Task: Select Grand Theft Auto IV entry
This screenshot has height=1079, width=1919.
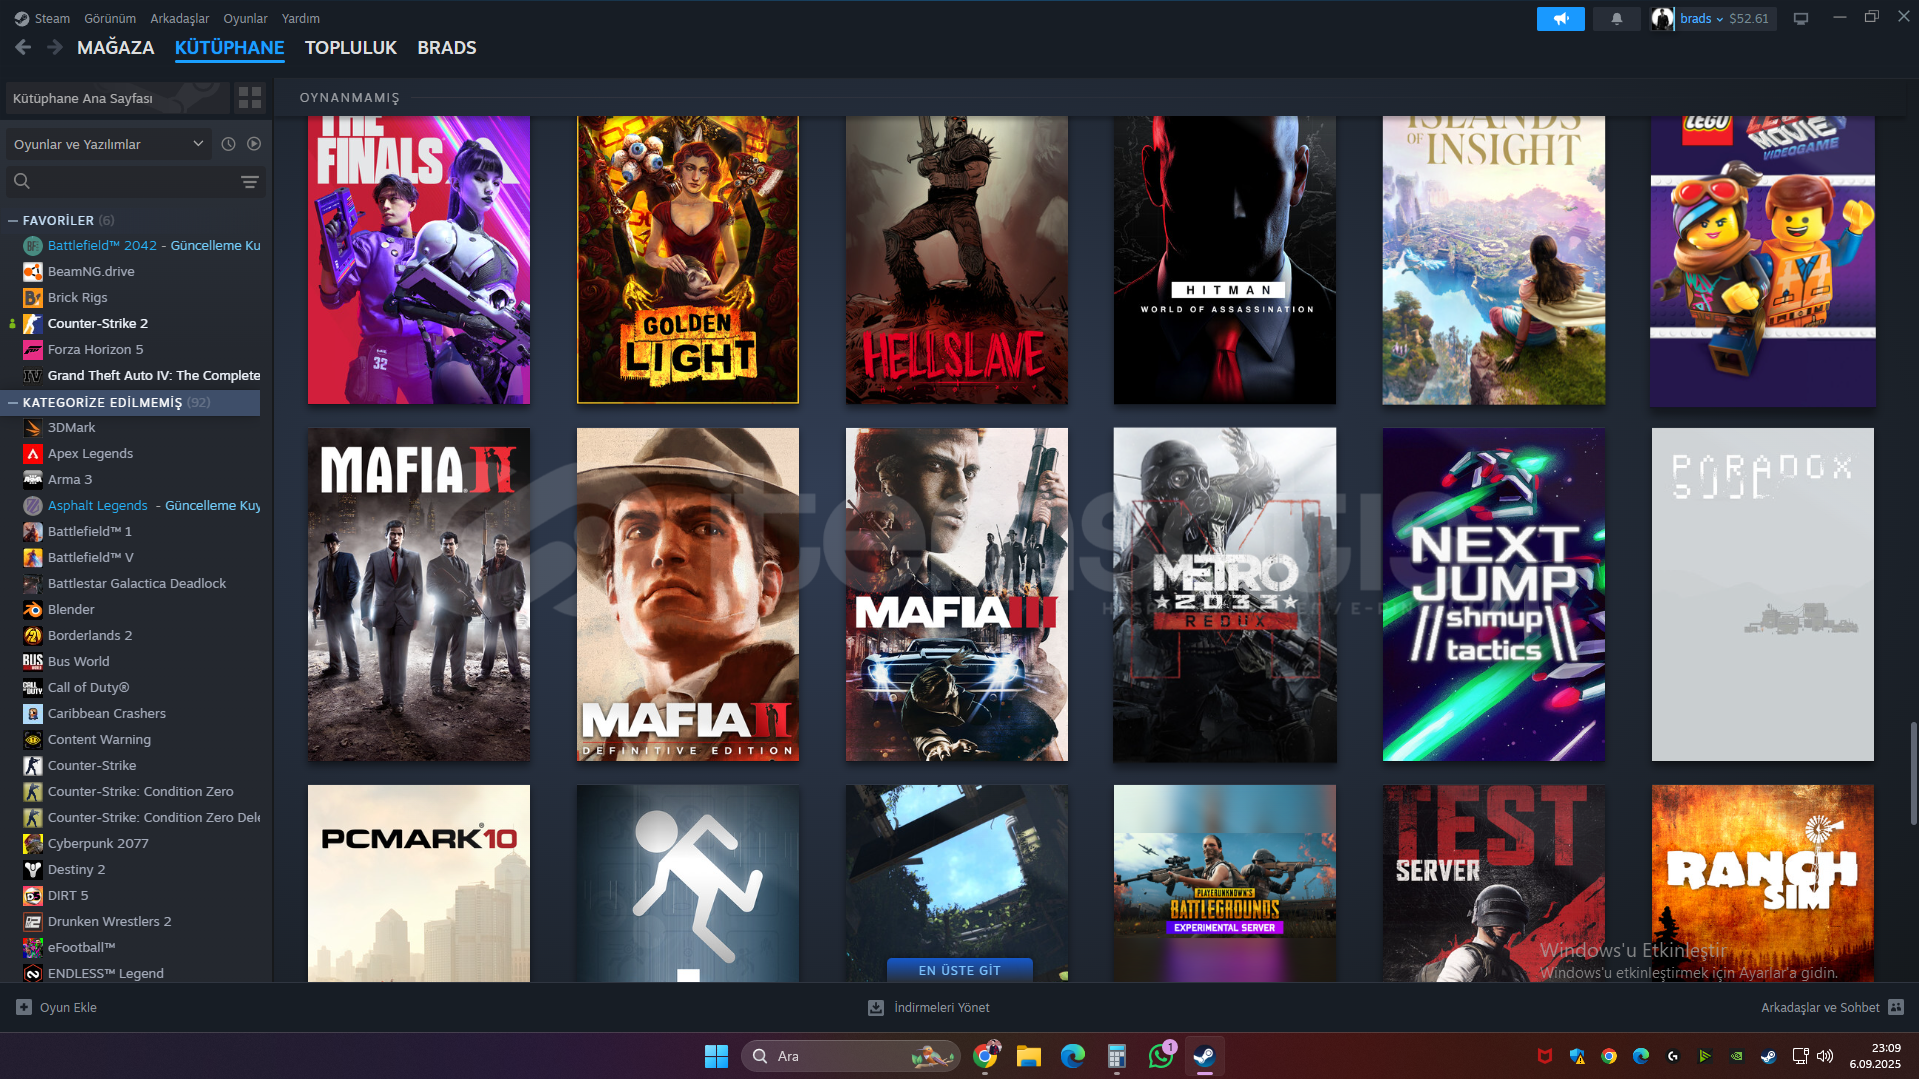Action: pos(141,375)
